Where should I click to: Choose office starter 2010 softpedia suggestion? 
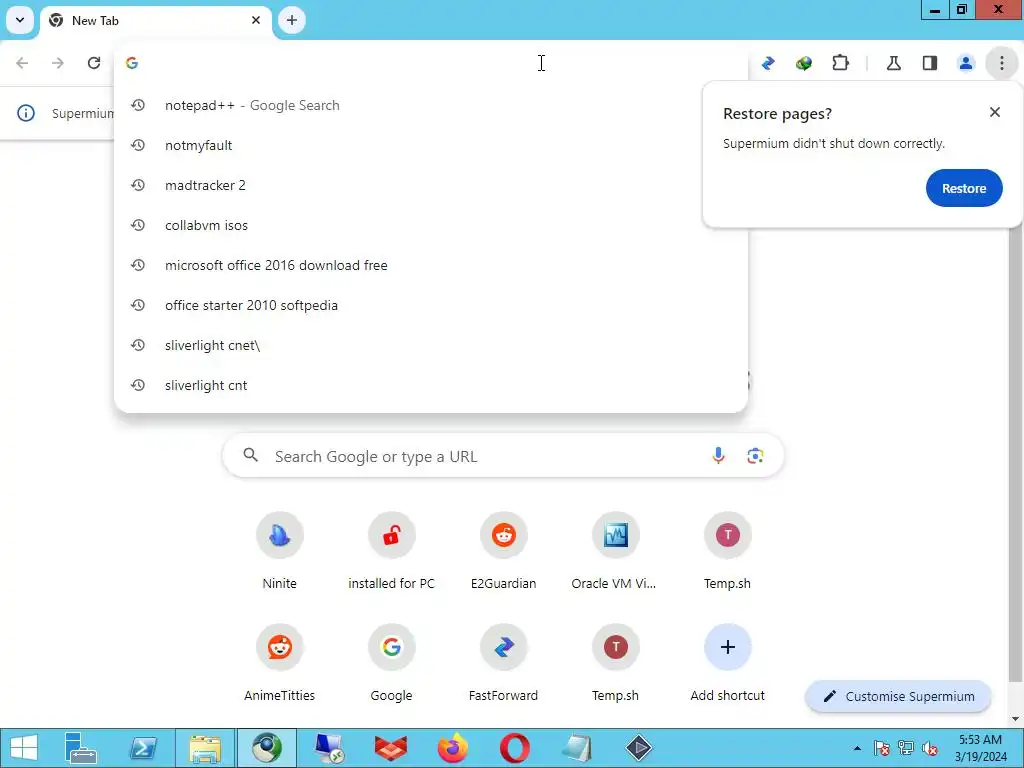(431, 305)
